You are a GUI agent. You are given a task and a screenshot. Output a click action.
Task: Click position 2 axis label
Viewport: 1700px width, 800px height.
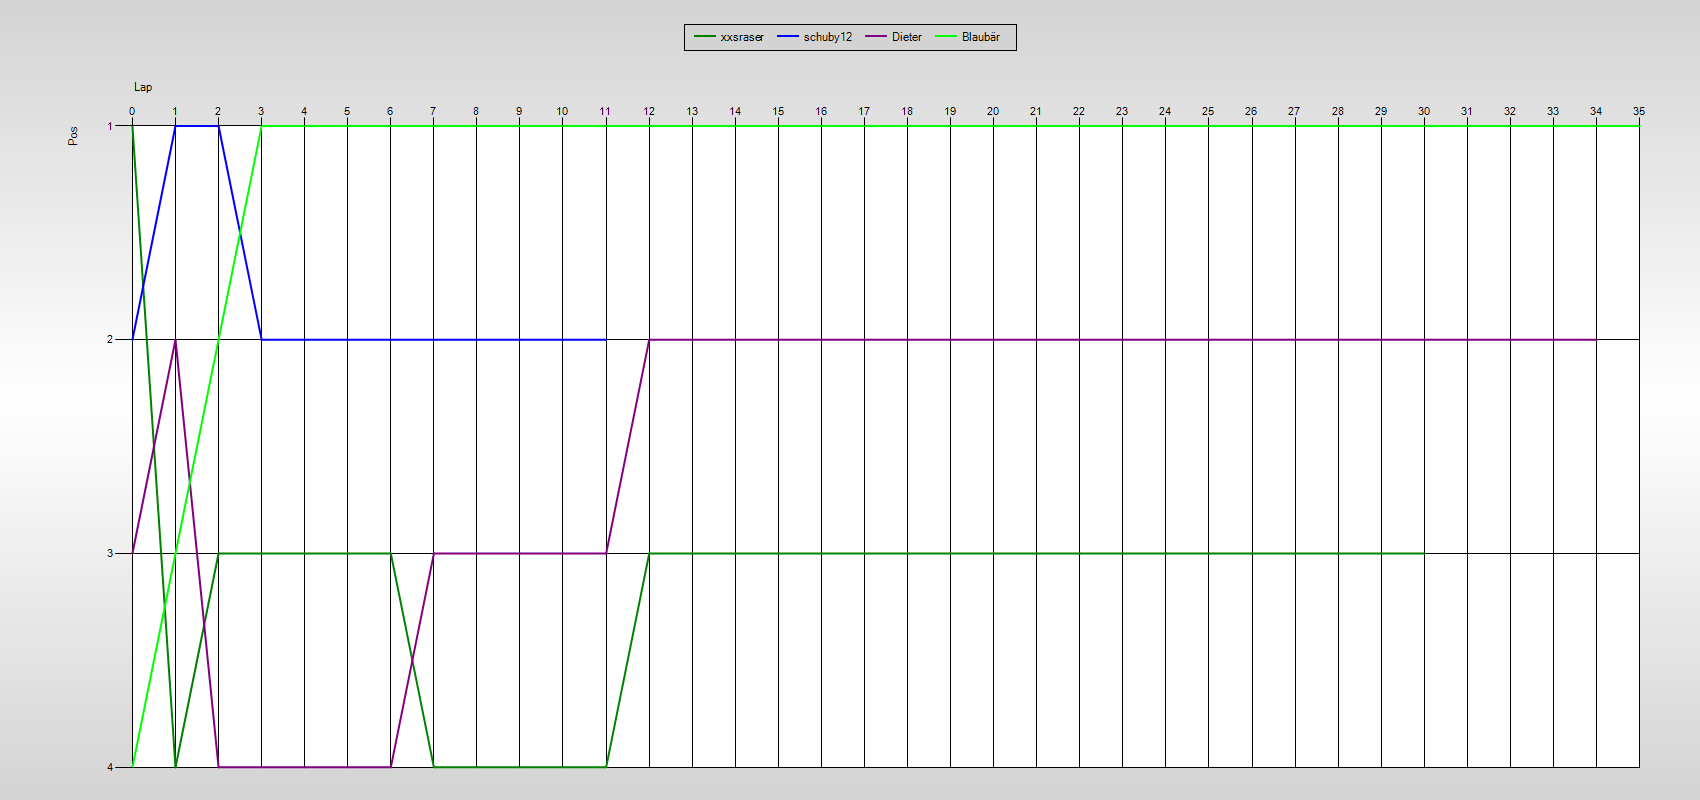click(x=110, y=340)
